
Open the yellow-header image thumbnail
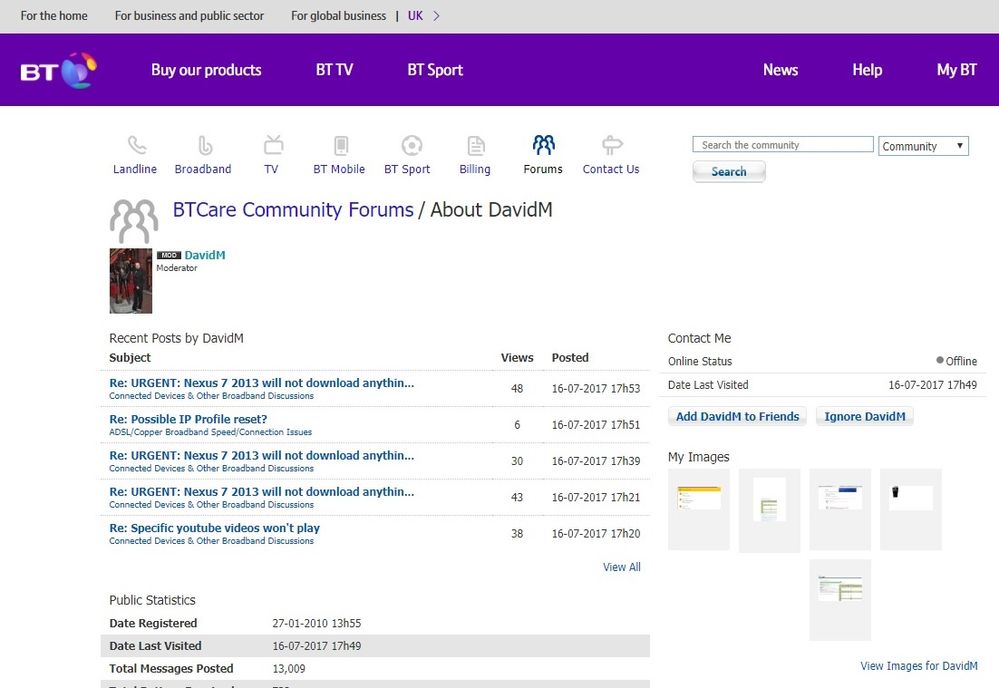(699, 509)
